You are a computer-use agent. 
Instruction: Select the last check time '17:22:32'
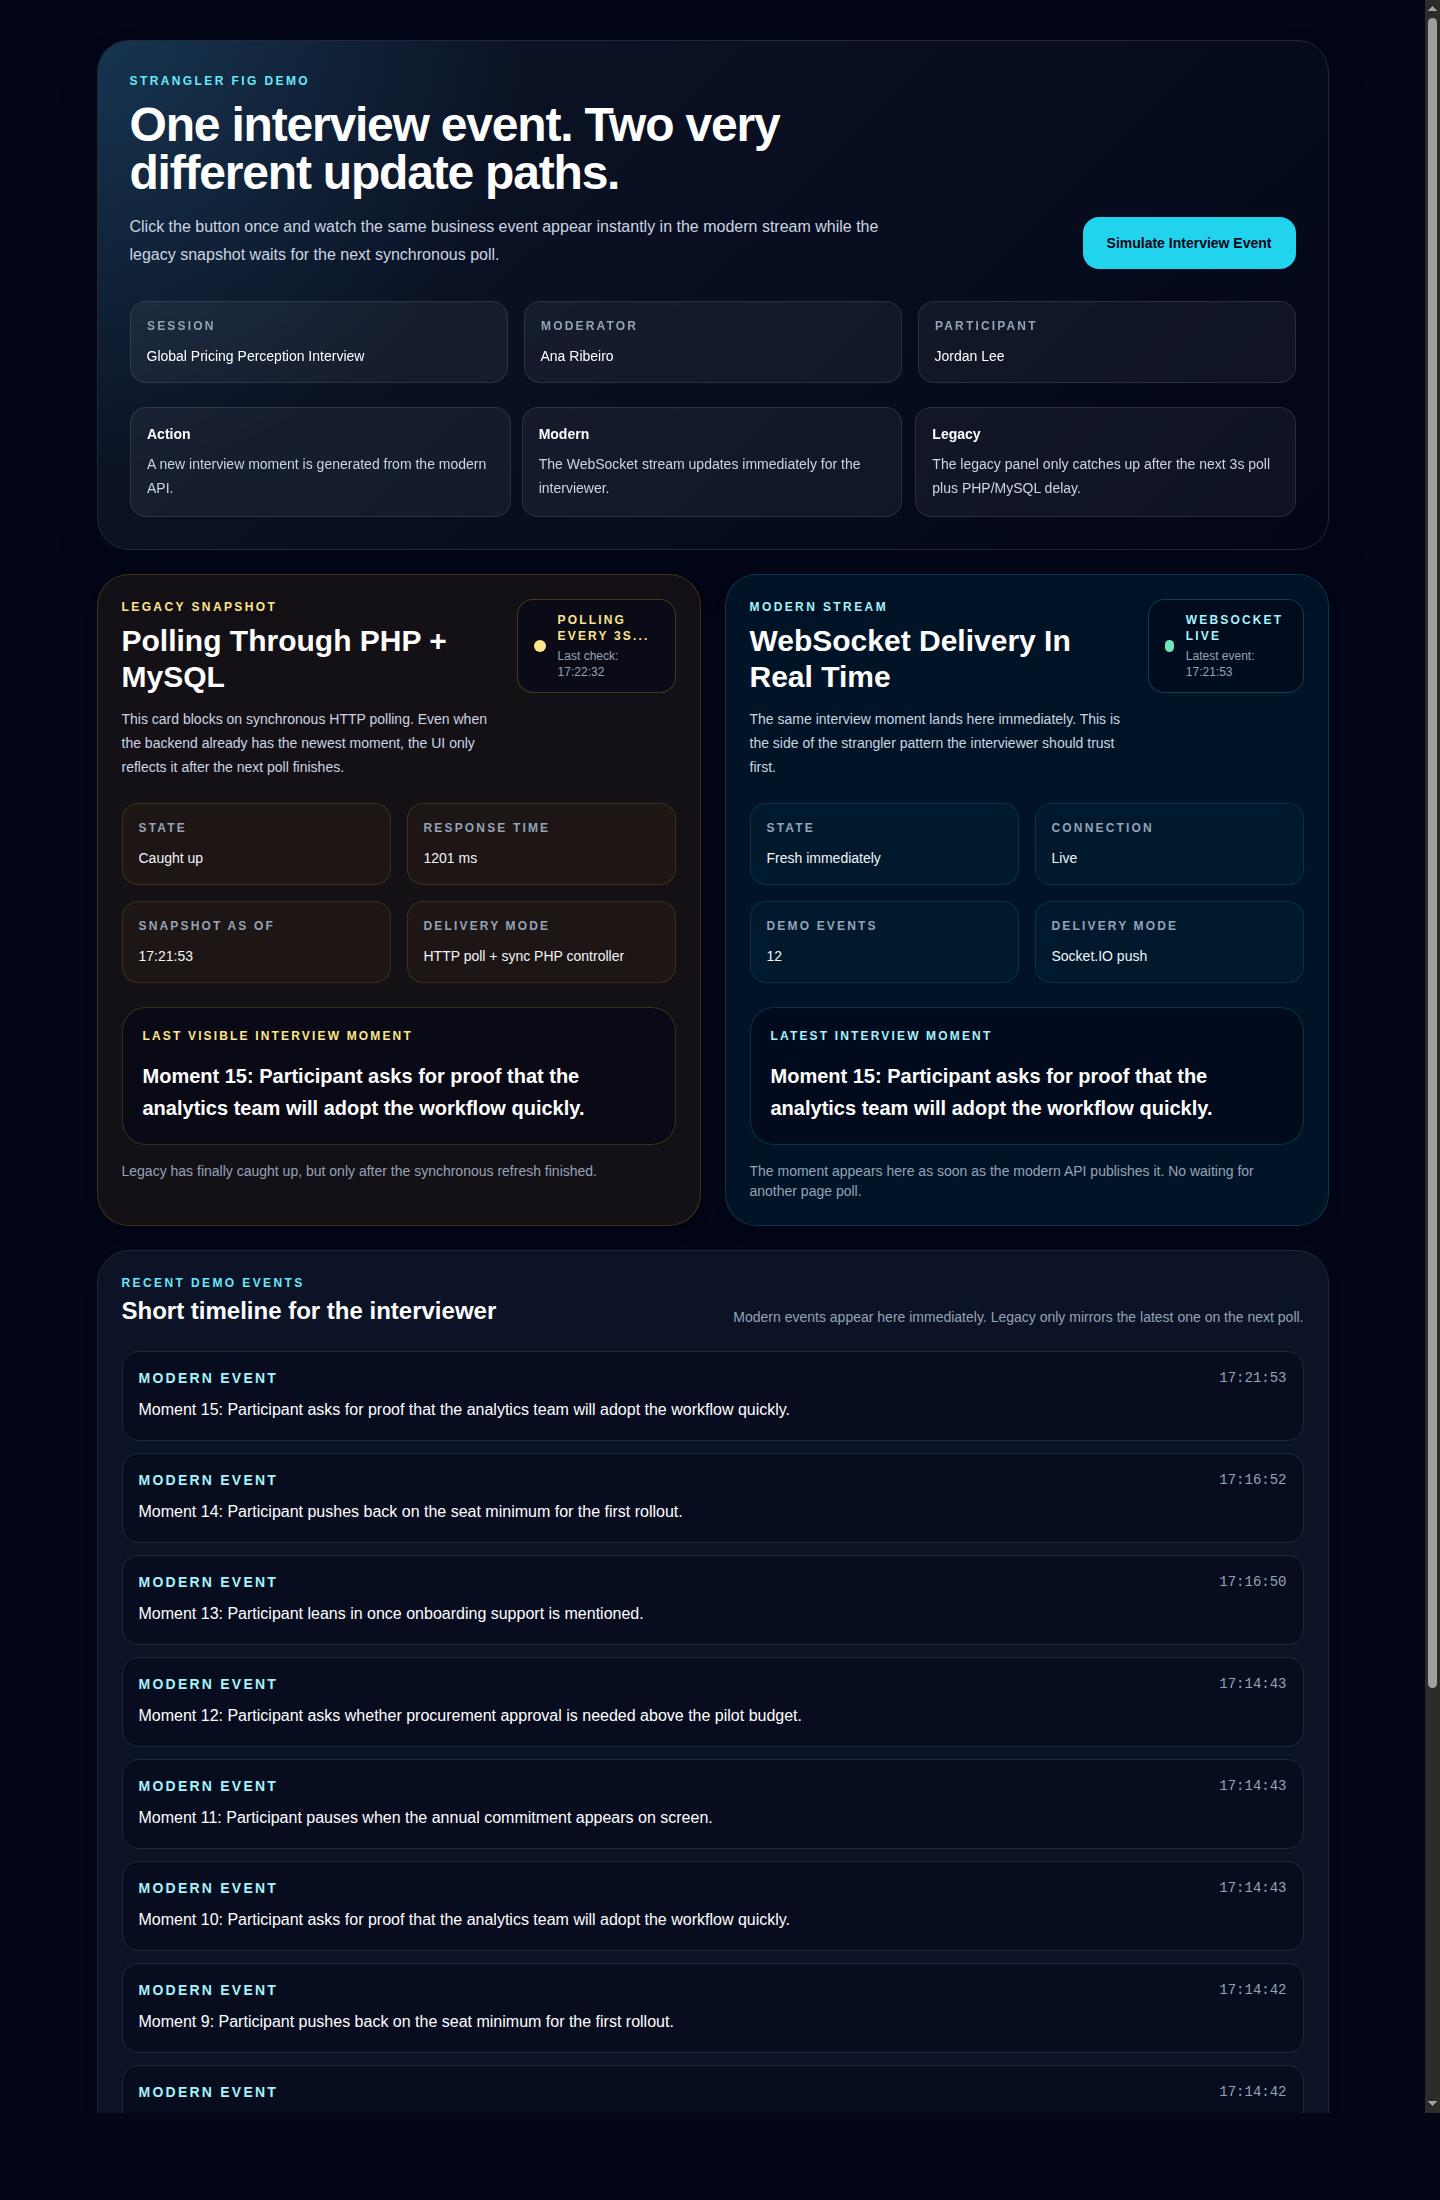point(581,672)
